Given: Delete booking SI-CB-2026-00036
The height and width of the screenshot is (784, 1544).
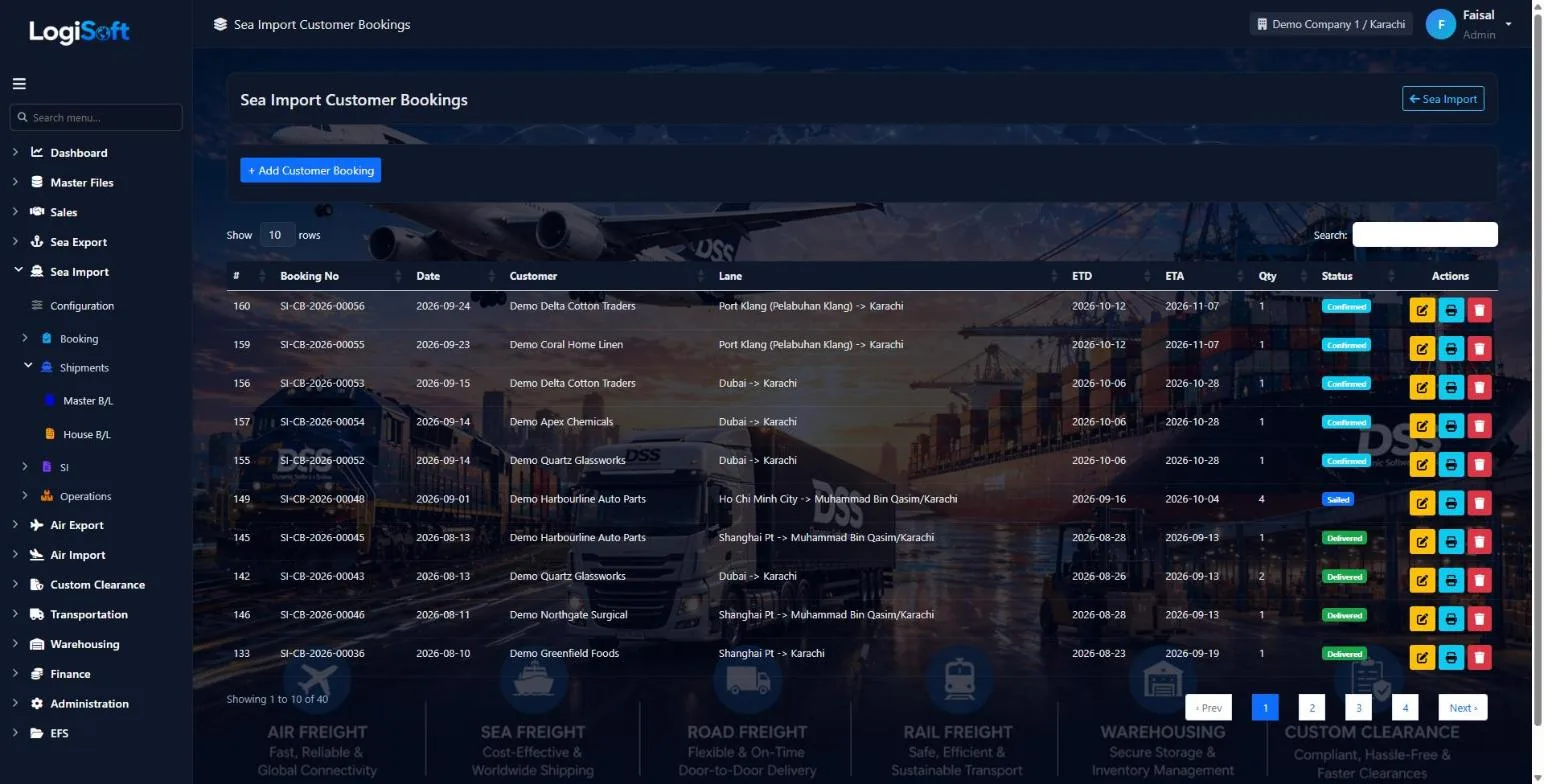Looking at the screenshot, I should 1479,657.
